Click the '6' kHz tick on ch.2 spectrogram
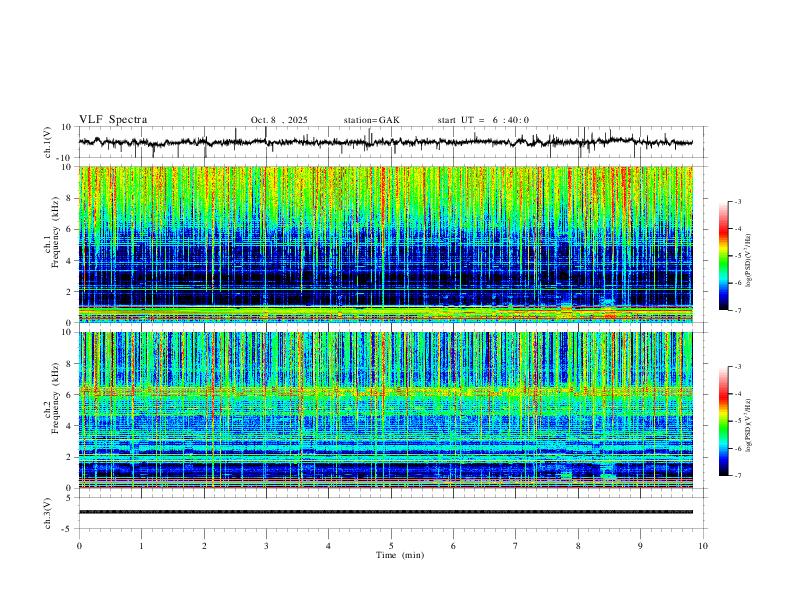 [x=70, y=395]
